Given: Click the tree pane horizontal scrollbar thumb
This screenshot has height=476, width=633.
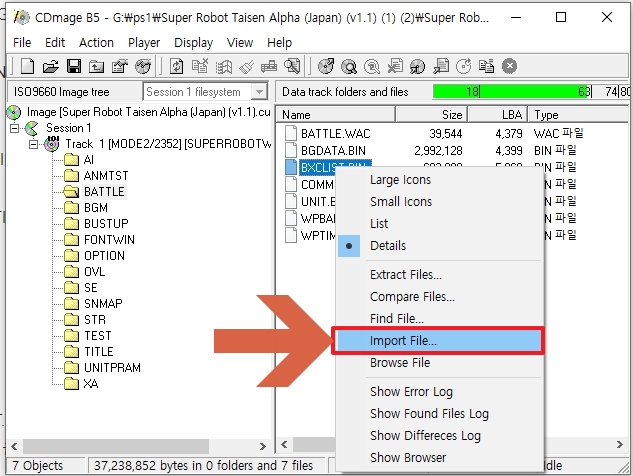Looking at the screenshot, I should pyautogui.click(x=116, y=446).
